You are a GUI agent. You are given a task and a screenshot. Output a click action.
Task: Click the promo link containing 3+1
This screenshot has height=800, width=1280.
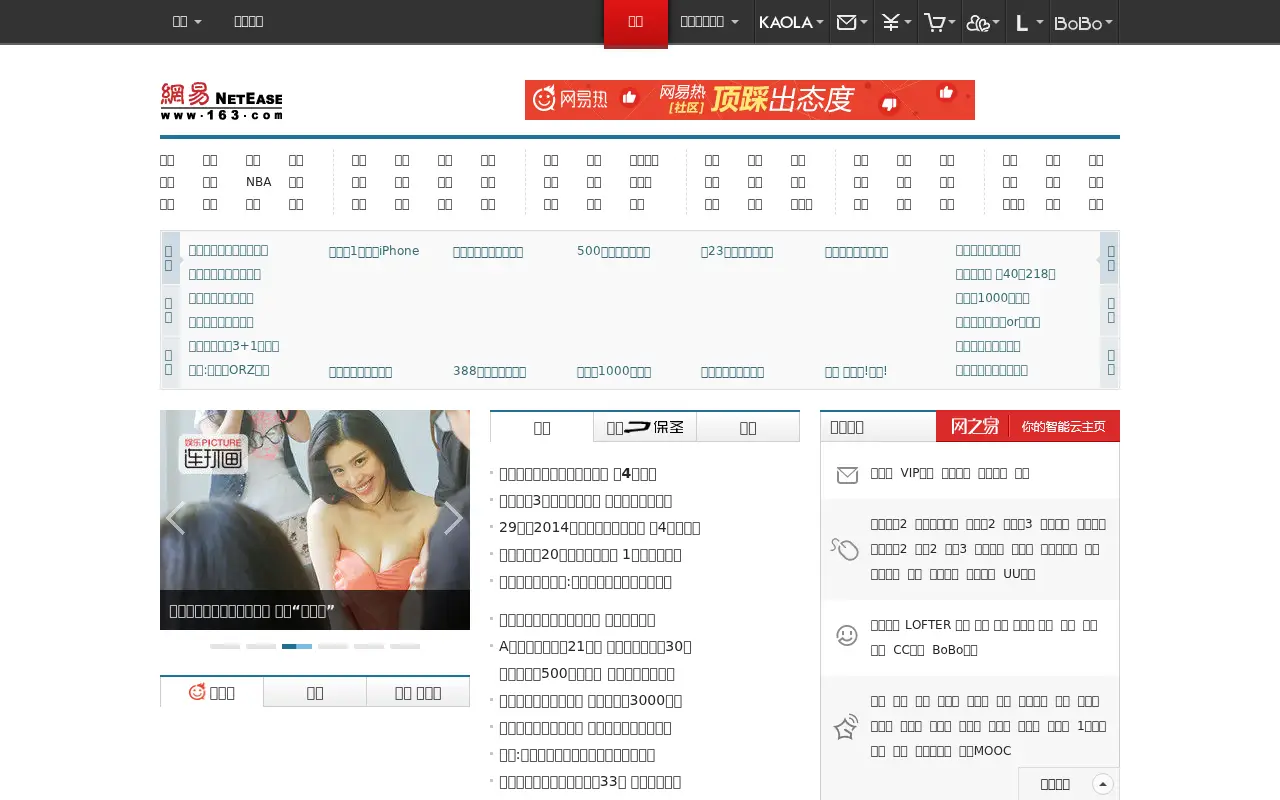click(x=234, y=346)
